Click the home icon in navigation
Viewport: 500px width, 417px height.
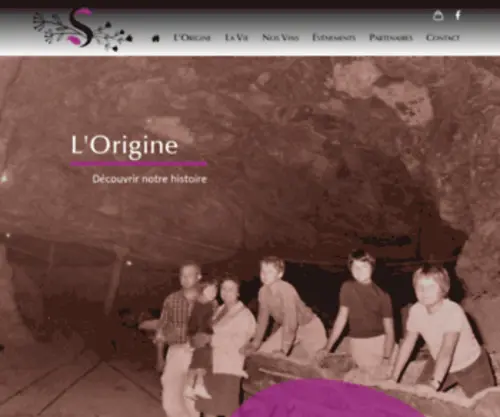(156, 38)
